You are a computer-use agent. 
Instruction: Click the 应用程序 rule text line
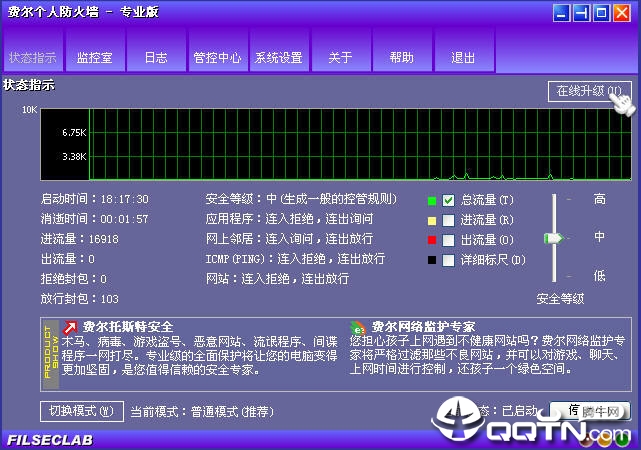click(289, 219)
